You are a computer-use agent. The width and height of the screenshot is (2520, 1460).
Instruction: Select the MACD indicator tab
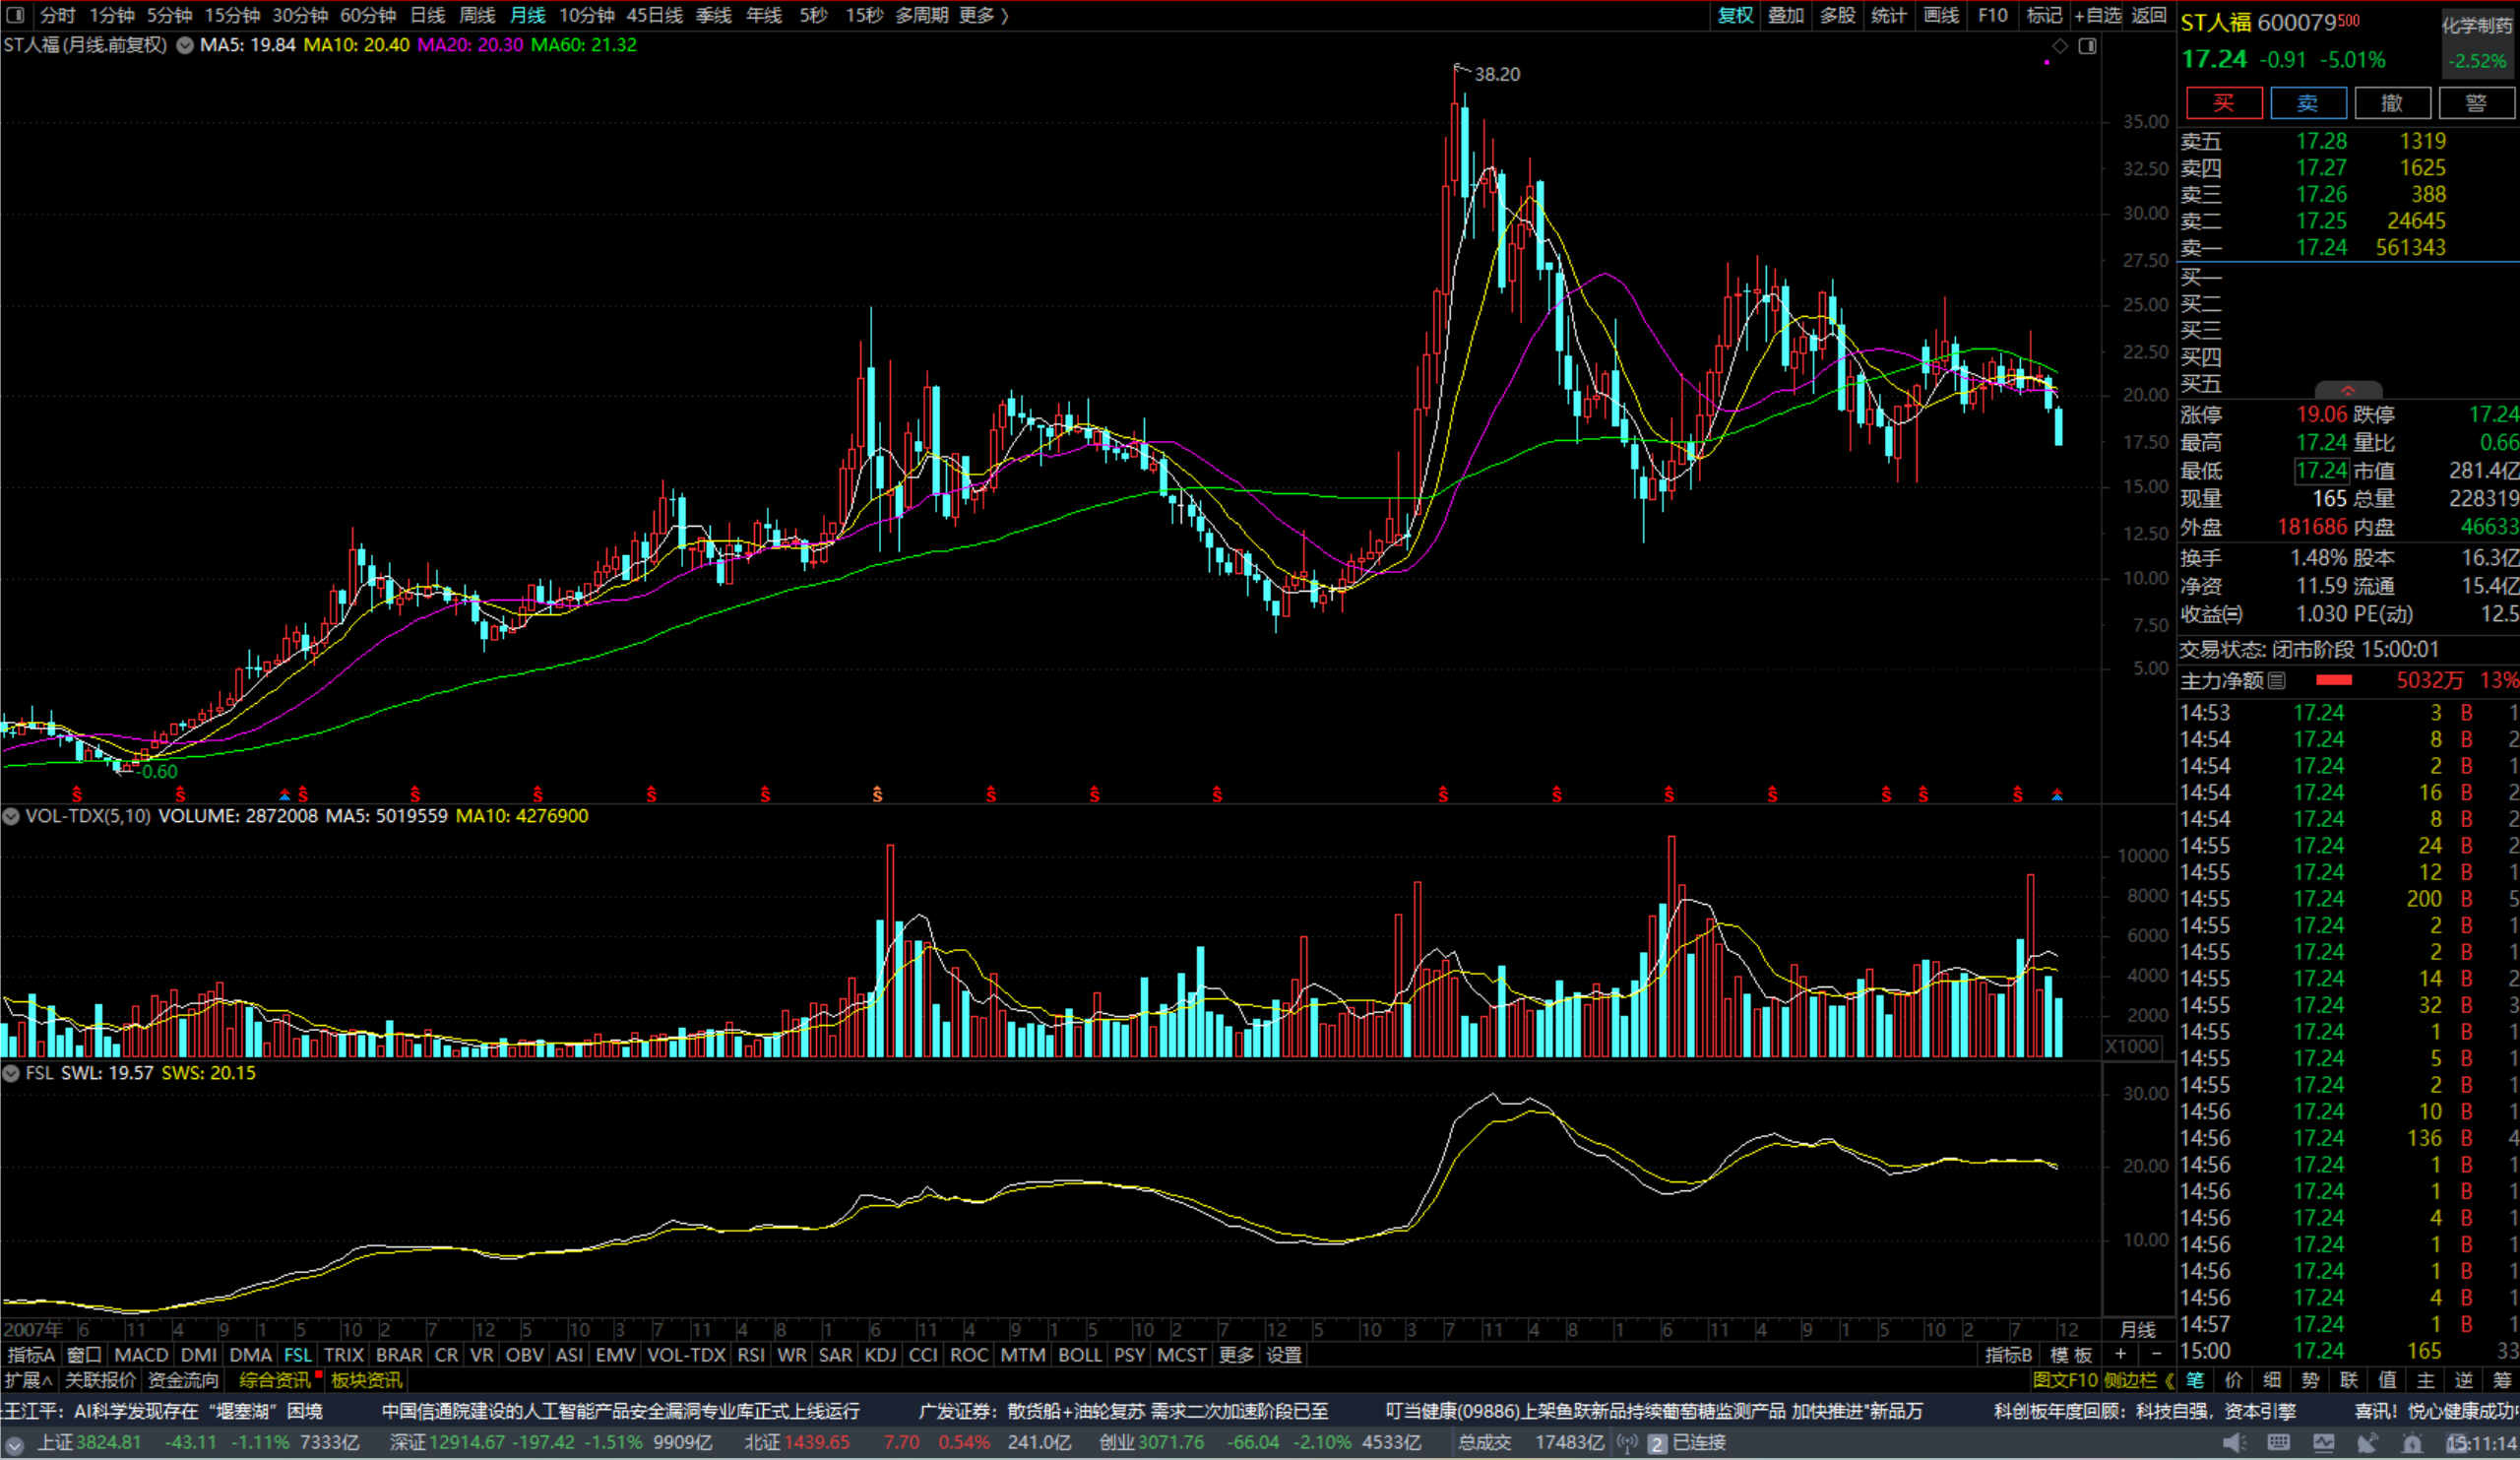coord(141,1355)
